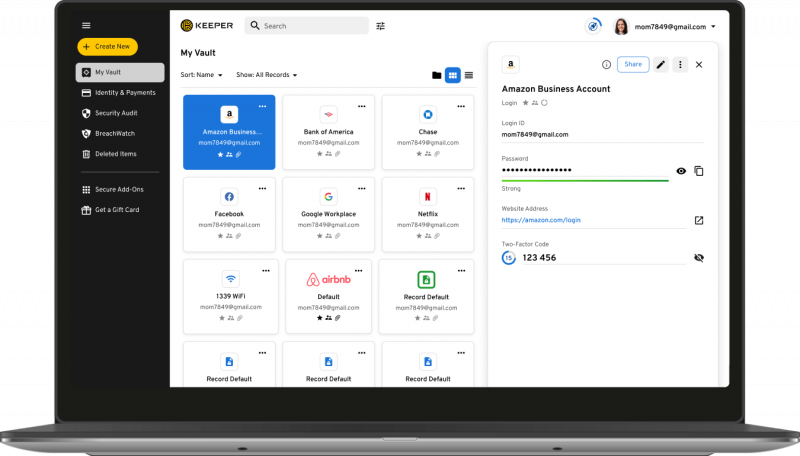Click the Keeper logo
800x456 pixels.
click(207, 26)
